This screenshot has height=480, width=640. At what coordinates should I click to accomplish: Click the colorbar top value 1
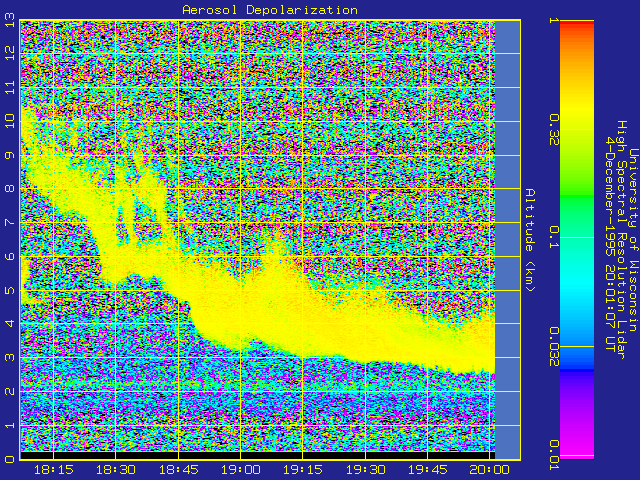tap(554, 20)
